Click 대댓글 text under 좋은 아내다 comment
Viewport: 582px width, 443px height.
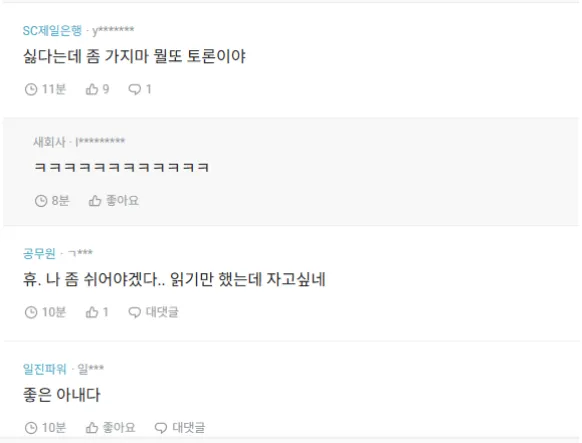[189, 427]
